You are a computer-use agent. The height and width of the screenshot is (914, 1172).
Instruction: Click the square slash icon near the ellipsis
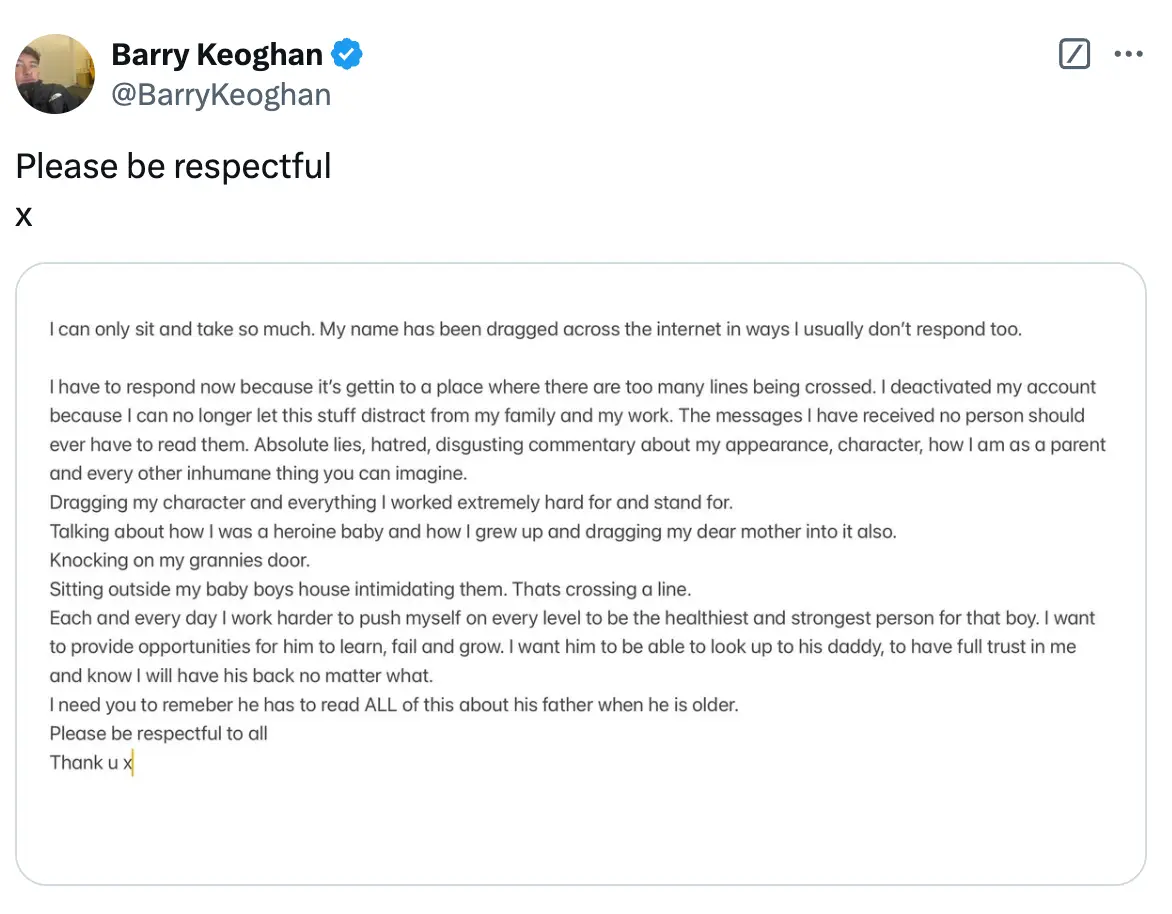tap(1074, 53)
